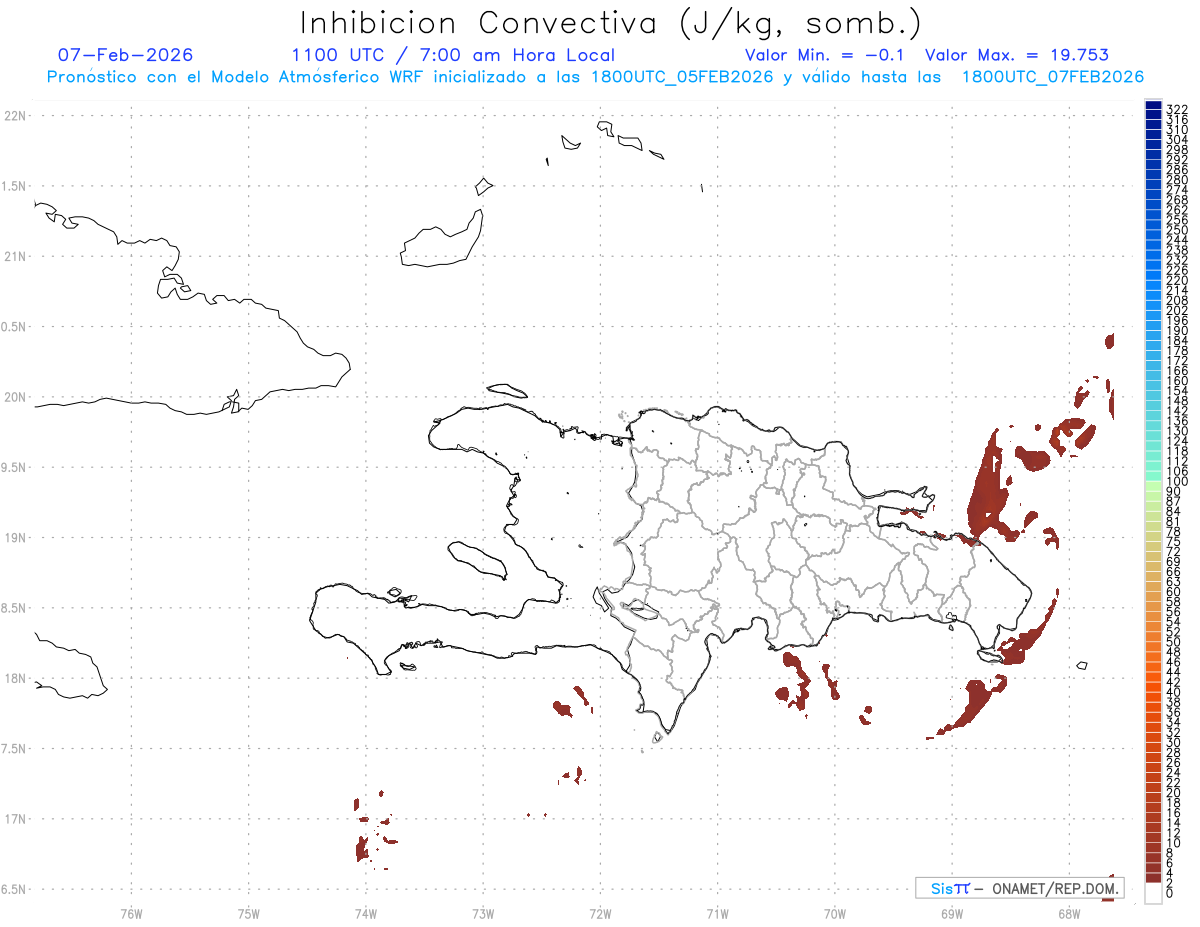Click the color scale value "100"
This screenshot has height=927, width=1200.
(x=1177, y=481)
